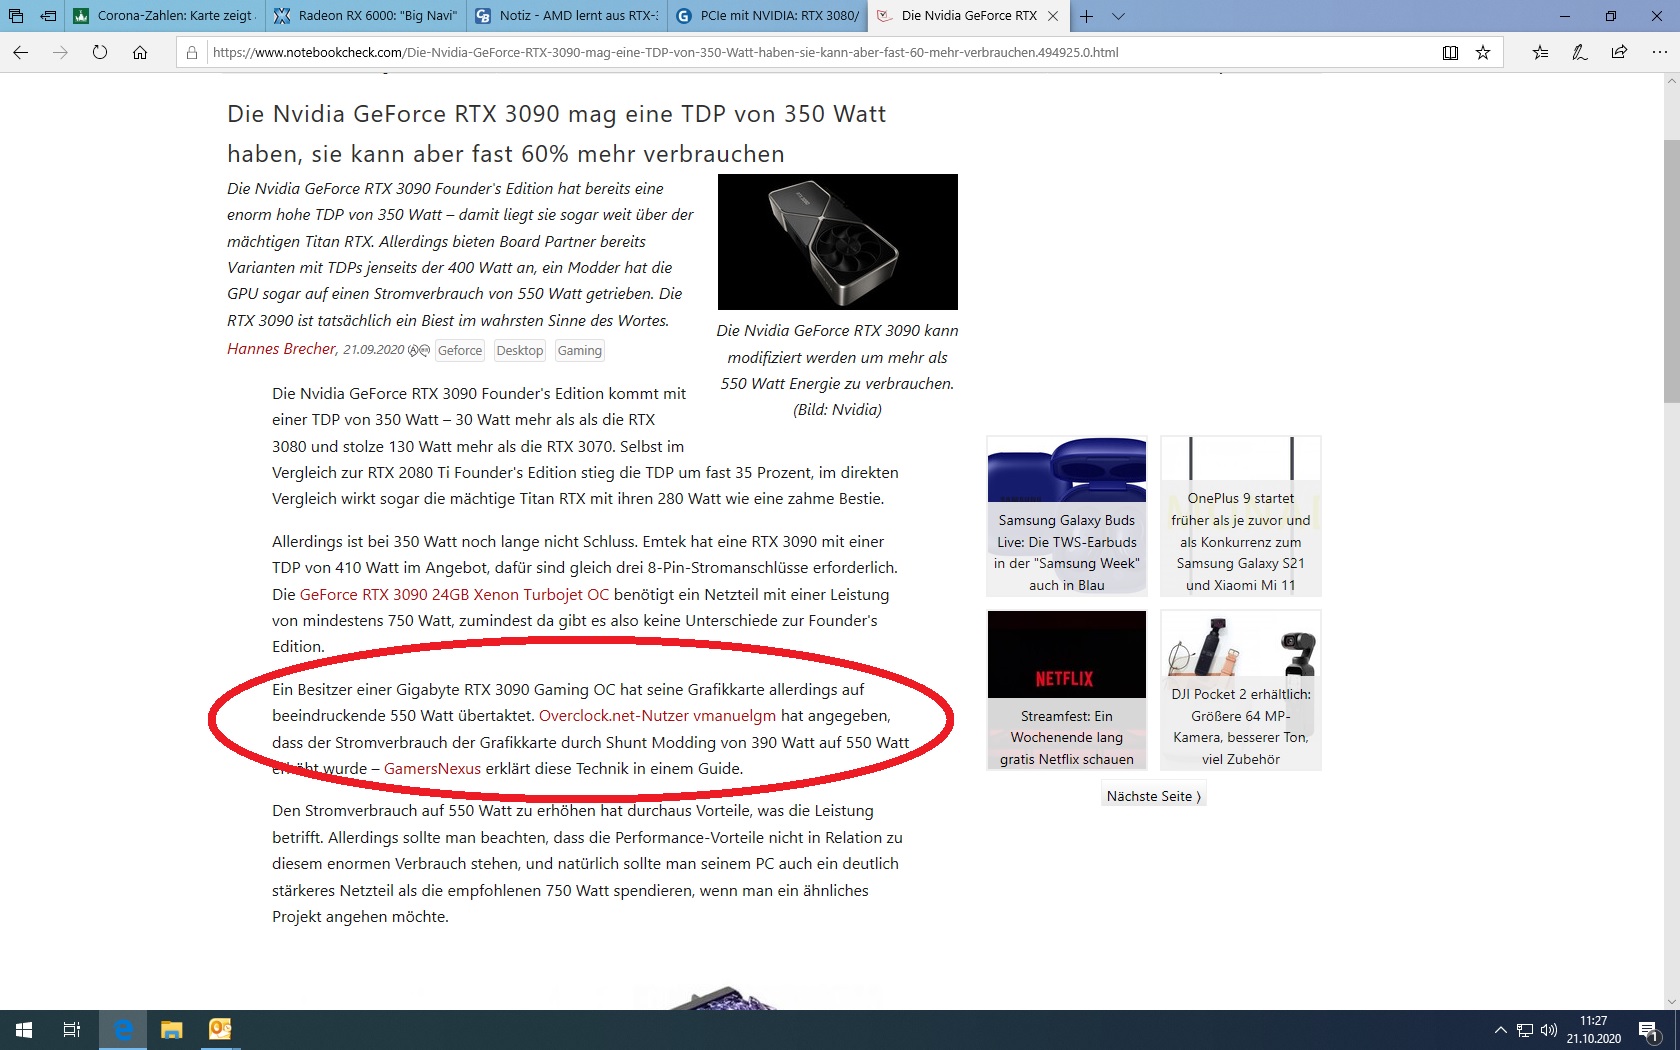Open Task View in the taskbar
Viewport: 1680px width, 1050px height.
click(72, 1030)
